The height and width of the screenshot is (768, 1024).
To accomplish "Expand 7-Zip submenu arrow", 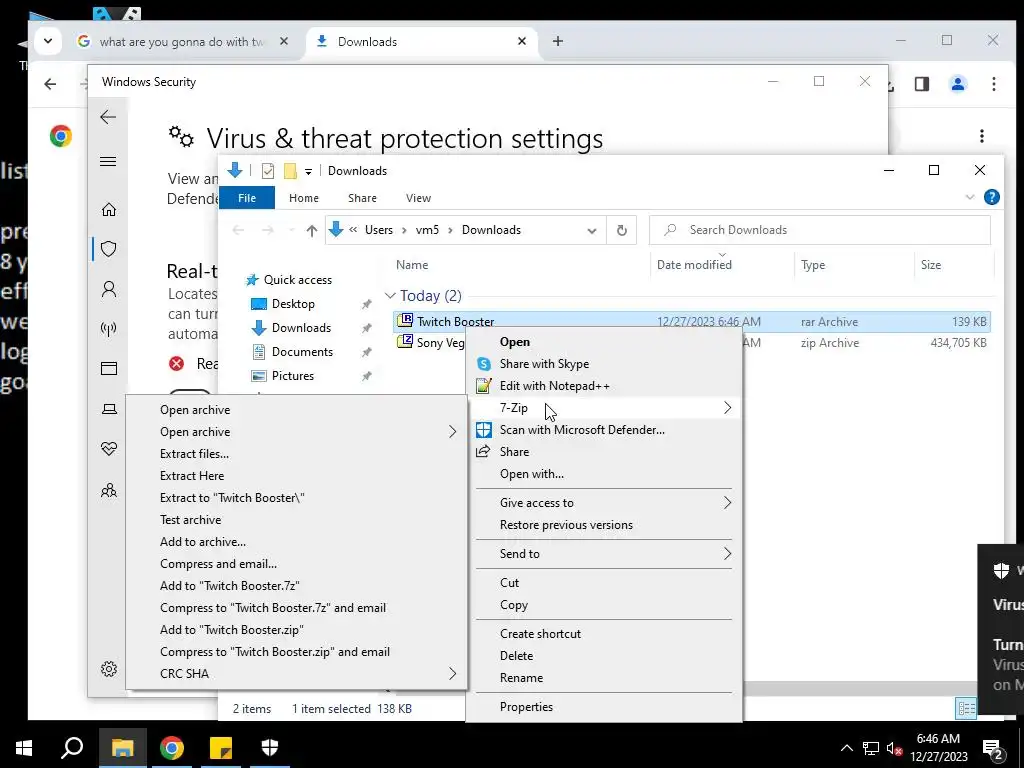I will [727, 408].
